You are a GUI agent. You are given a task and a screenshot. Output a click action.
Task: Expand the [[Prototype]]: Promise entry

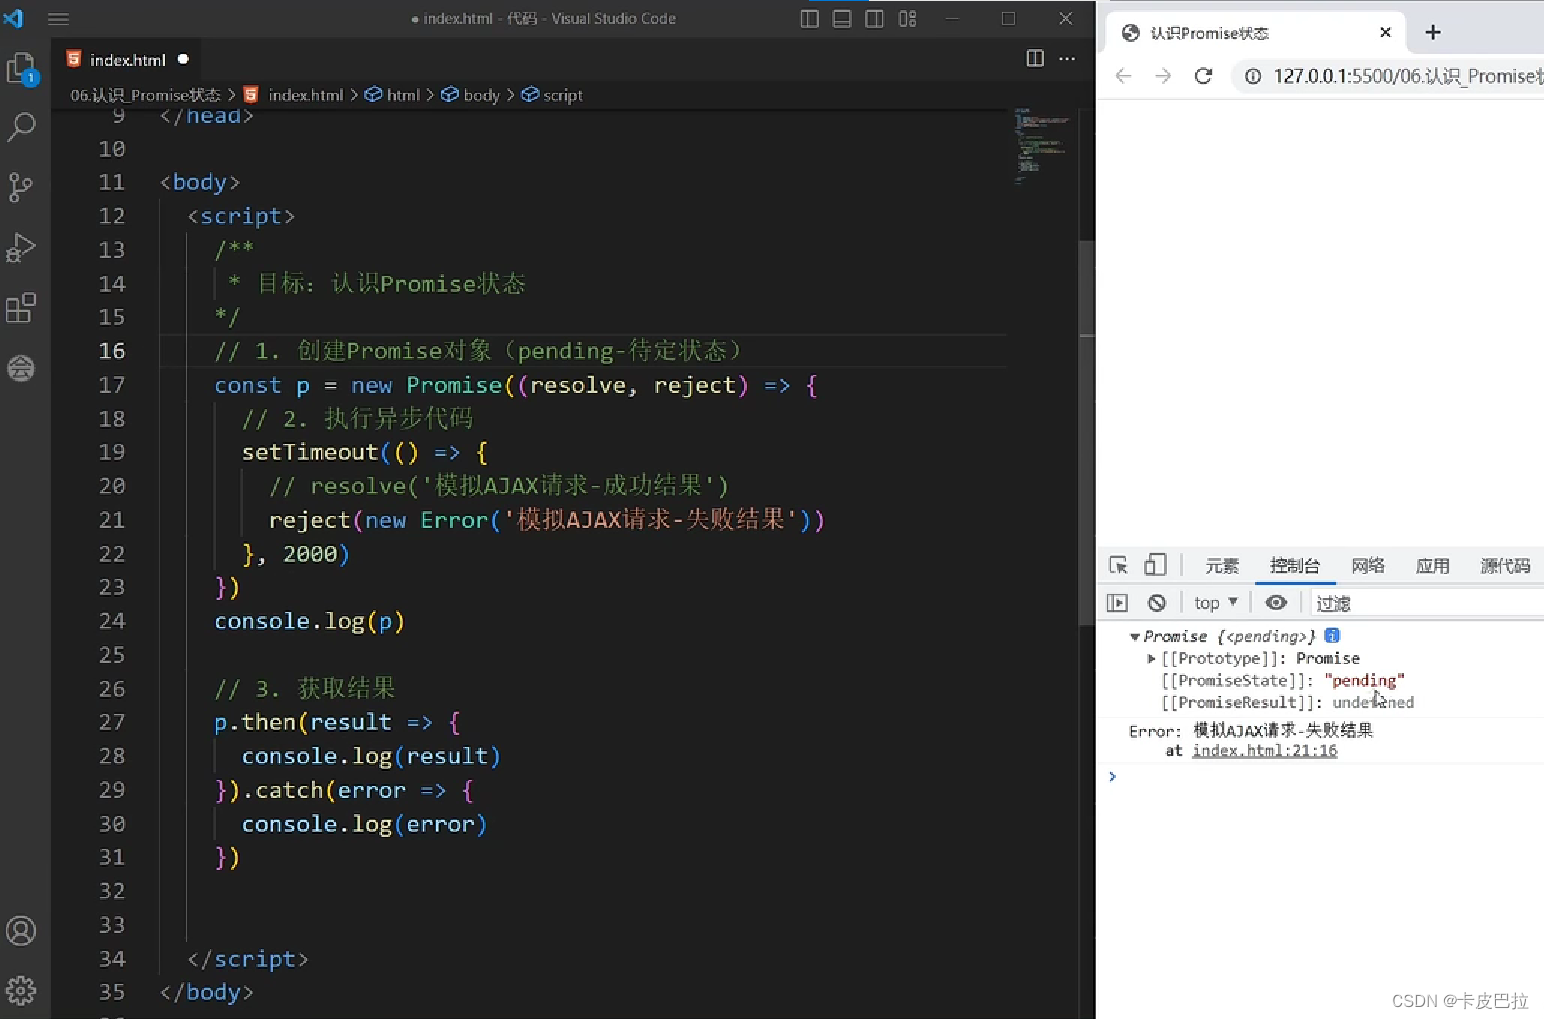(x=1151, y=659)
